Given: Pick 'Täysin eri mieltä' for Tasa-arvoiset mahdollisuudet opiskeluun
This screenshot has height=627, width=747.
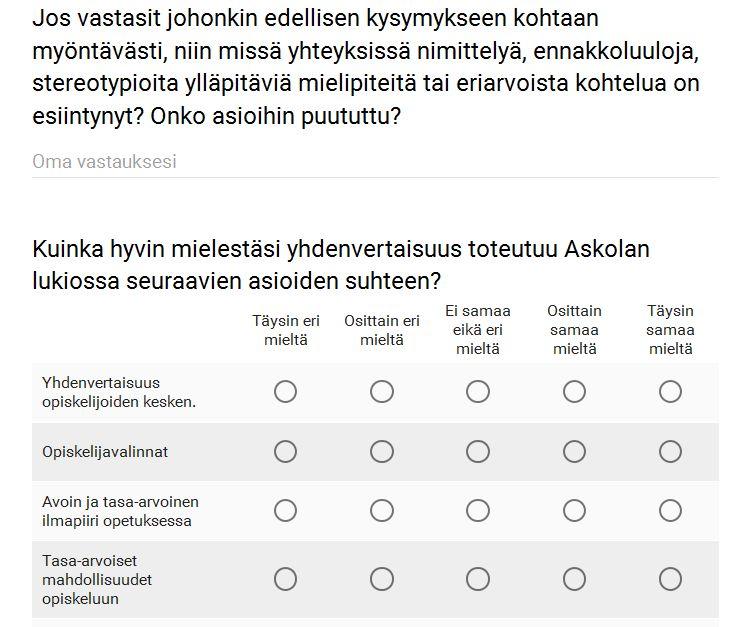Looking at the screenshot, I should click(x=285, y=579).
